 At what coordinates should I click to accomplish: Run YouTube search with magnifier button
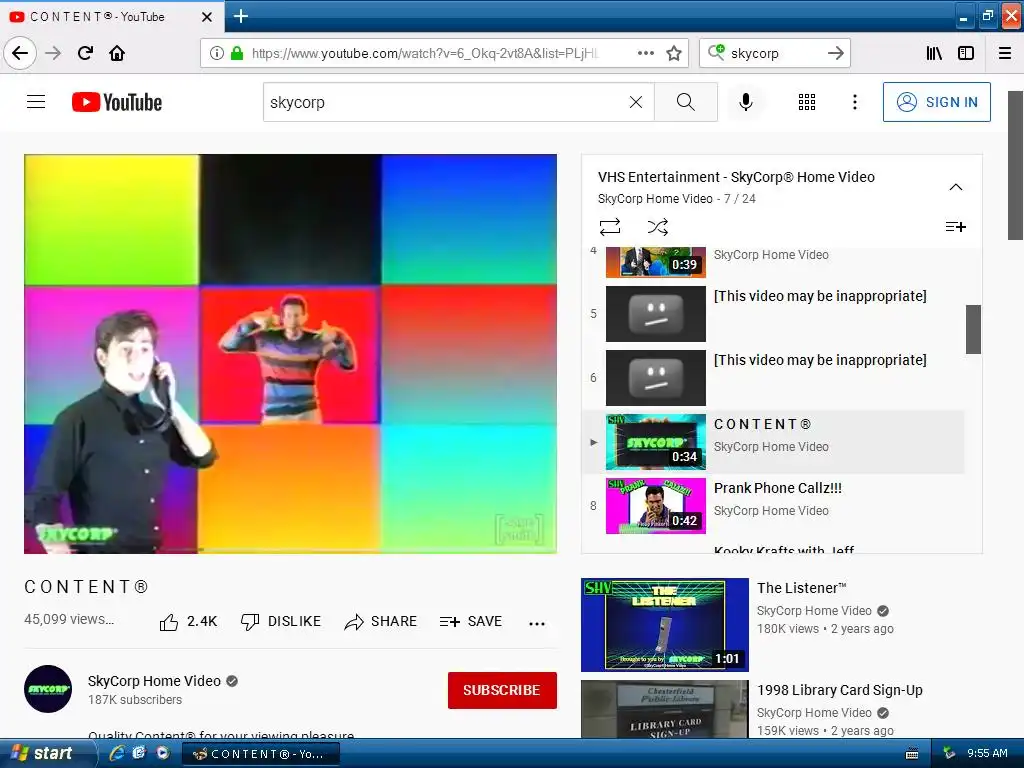[686, 102]
